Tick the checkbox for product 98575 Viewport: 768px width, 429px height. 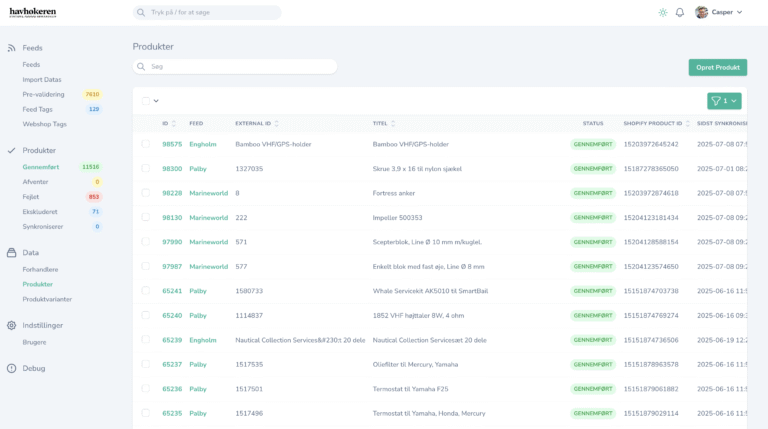coord(145,144)
